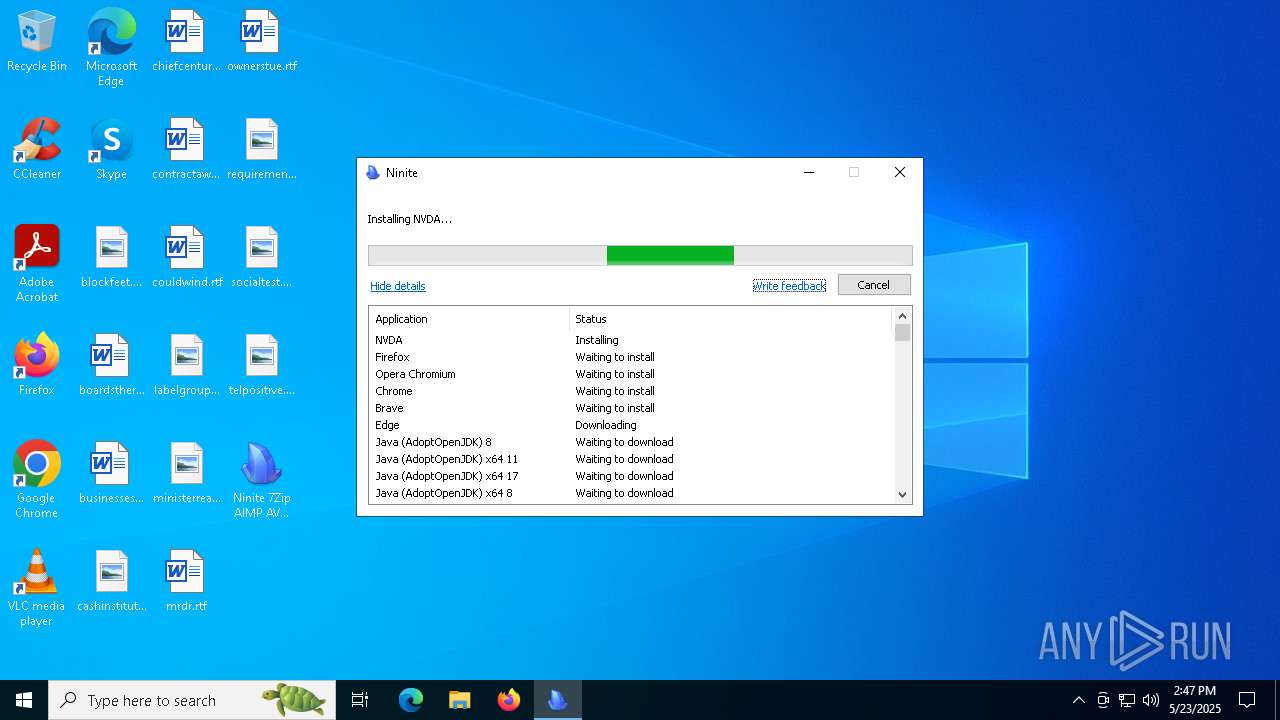1280x720 pixels.
Task: Select Edge row showing Downloading
Action: coord(631,425)
